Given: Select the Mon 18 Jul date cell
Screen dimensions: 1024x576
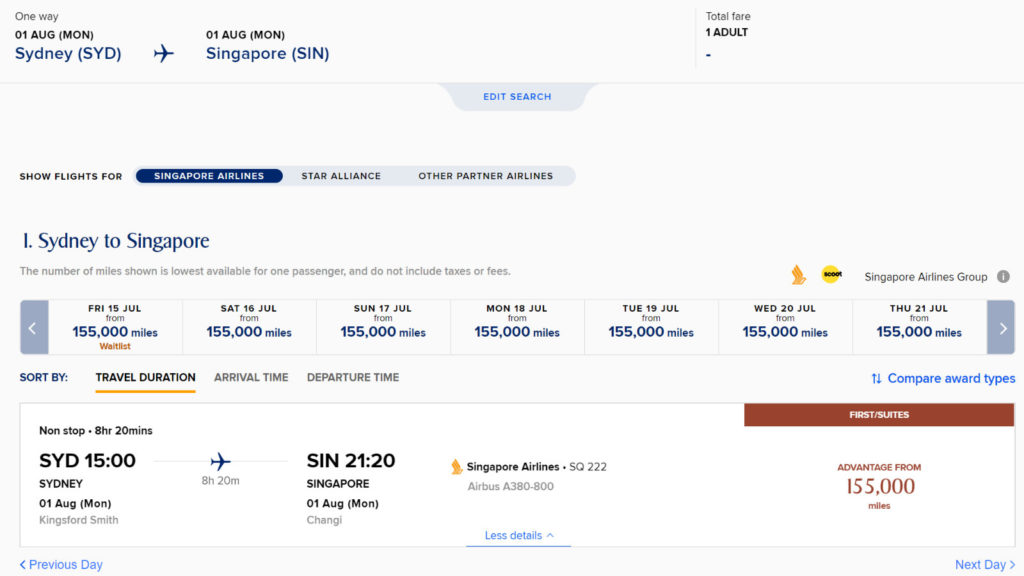Looking at the screenshot, I should pyautogui.click(x=517, y=327).
